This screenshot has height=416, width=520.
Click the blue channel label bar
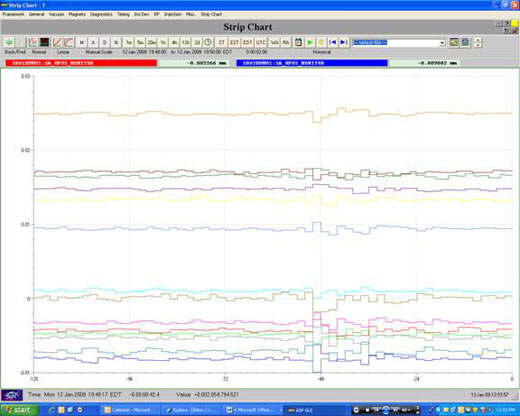(312, 63)
